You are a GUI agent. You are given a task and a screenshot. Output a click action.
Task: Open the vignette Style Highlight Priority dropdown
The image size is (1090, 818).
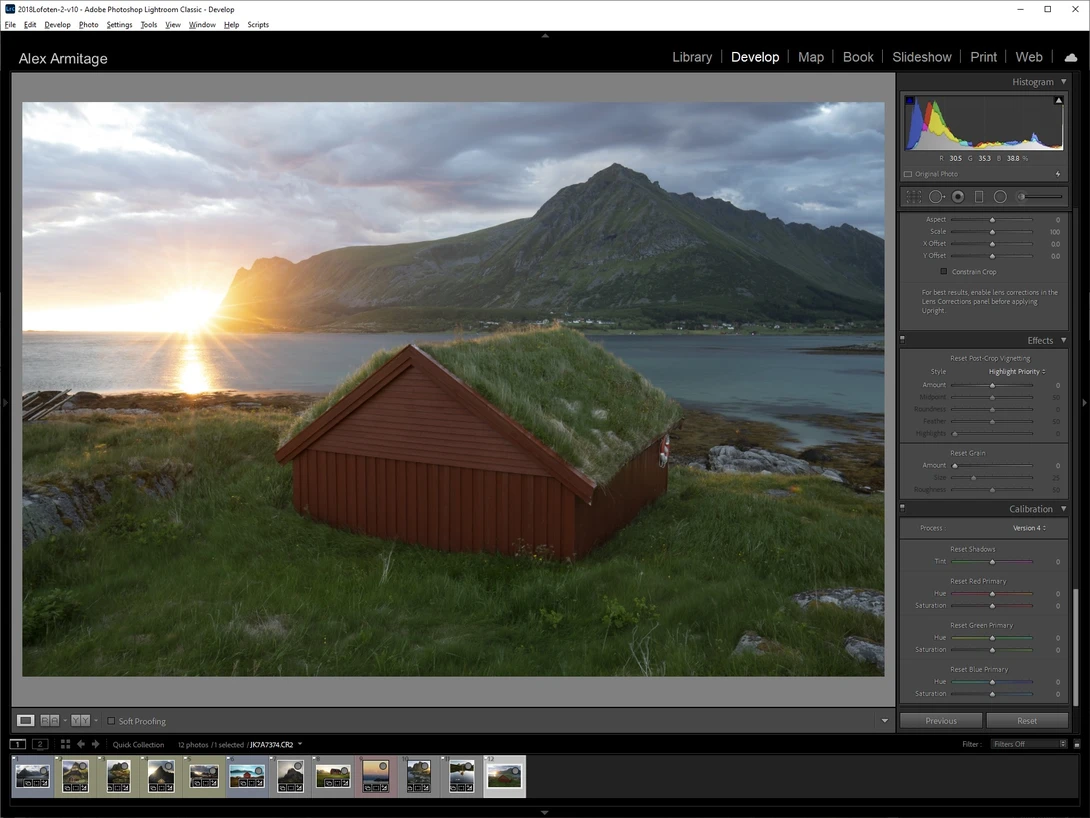point(1017,372)
